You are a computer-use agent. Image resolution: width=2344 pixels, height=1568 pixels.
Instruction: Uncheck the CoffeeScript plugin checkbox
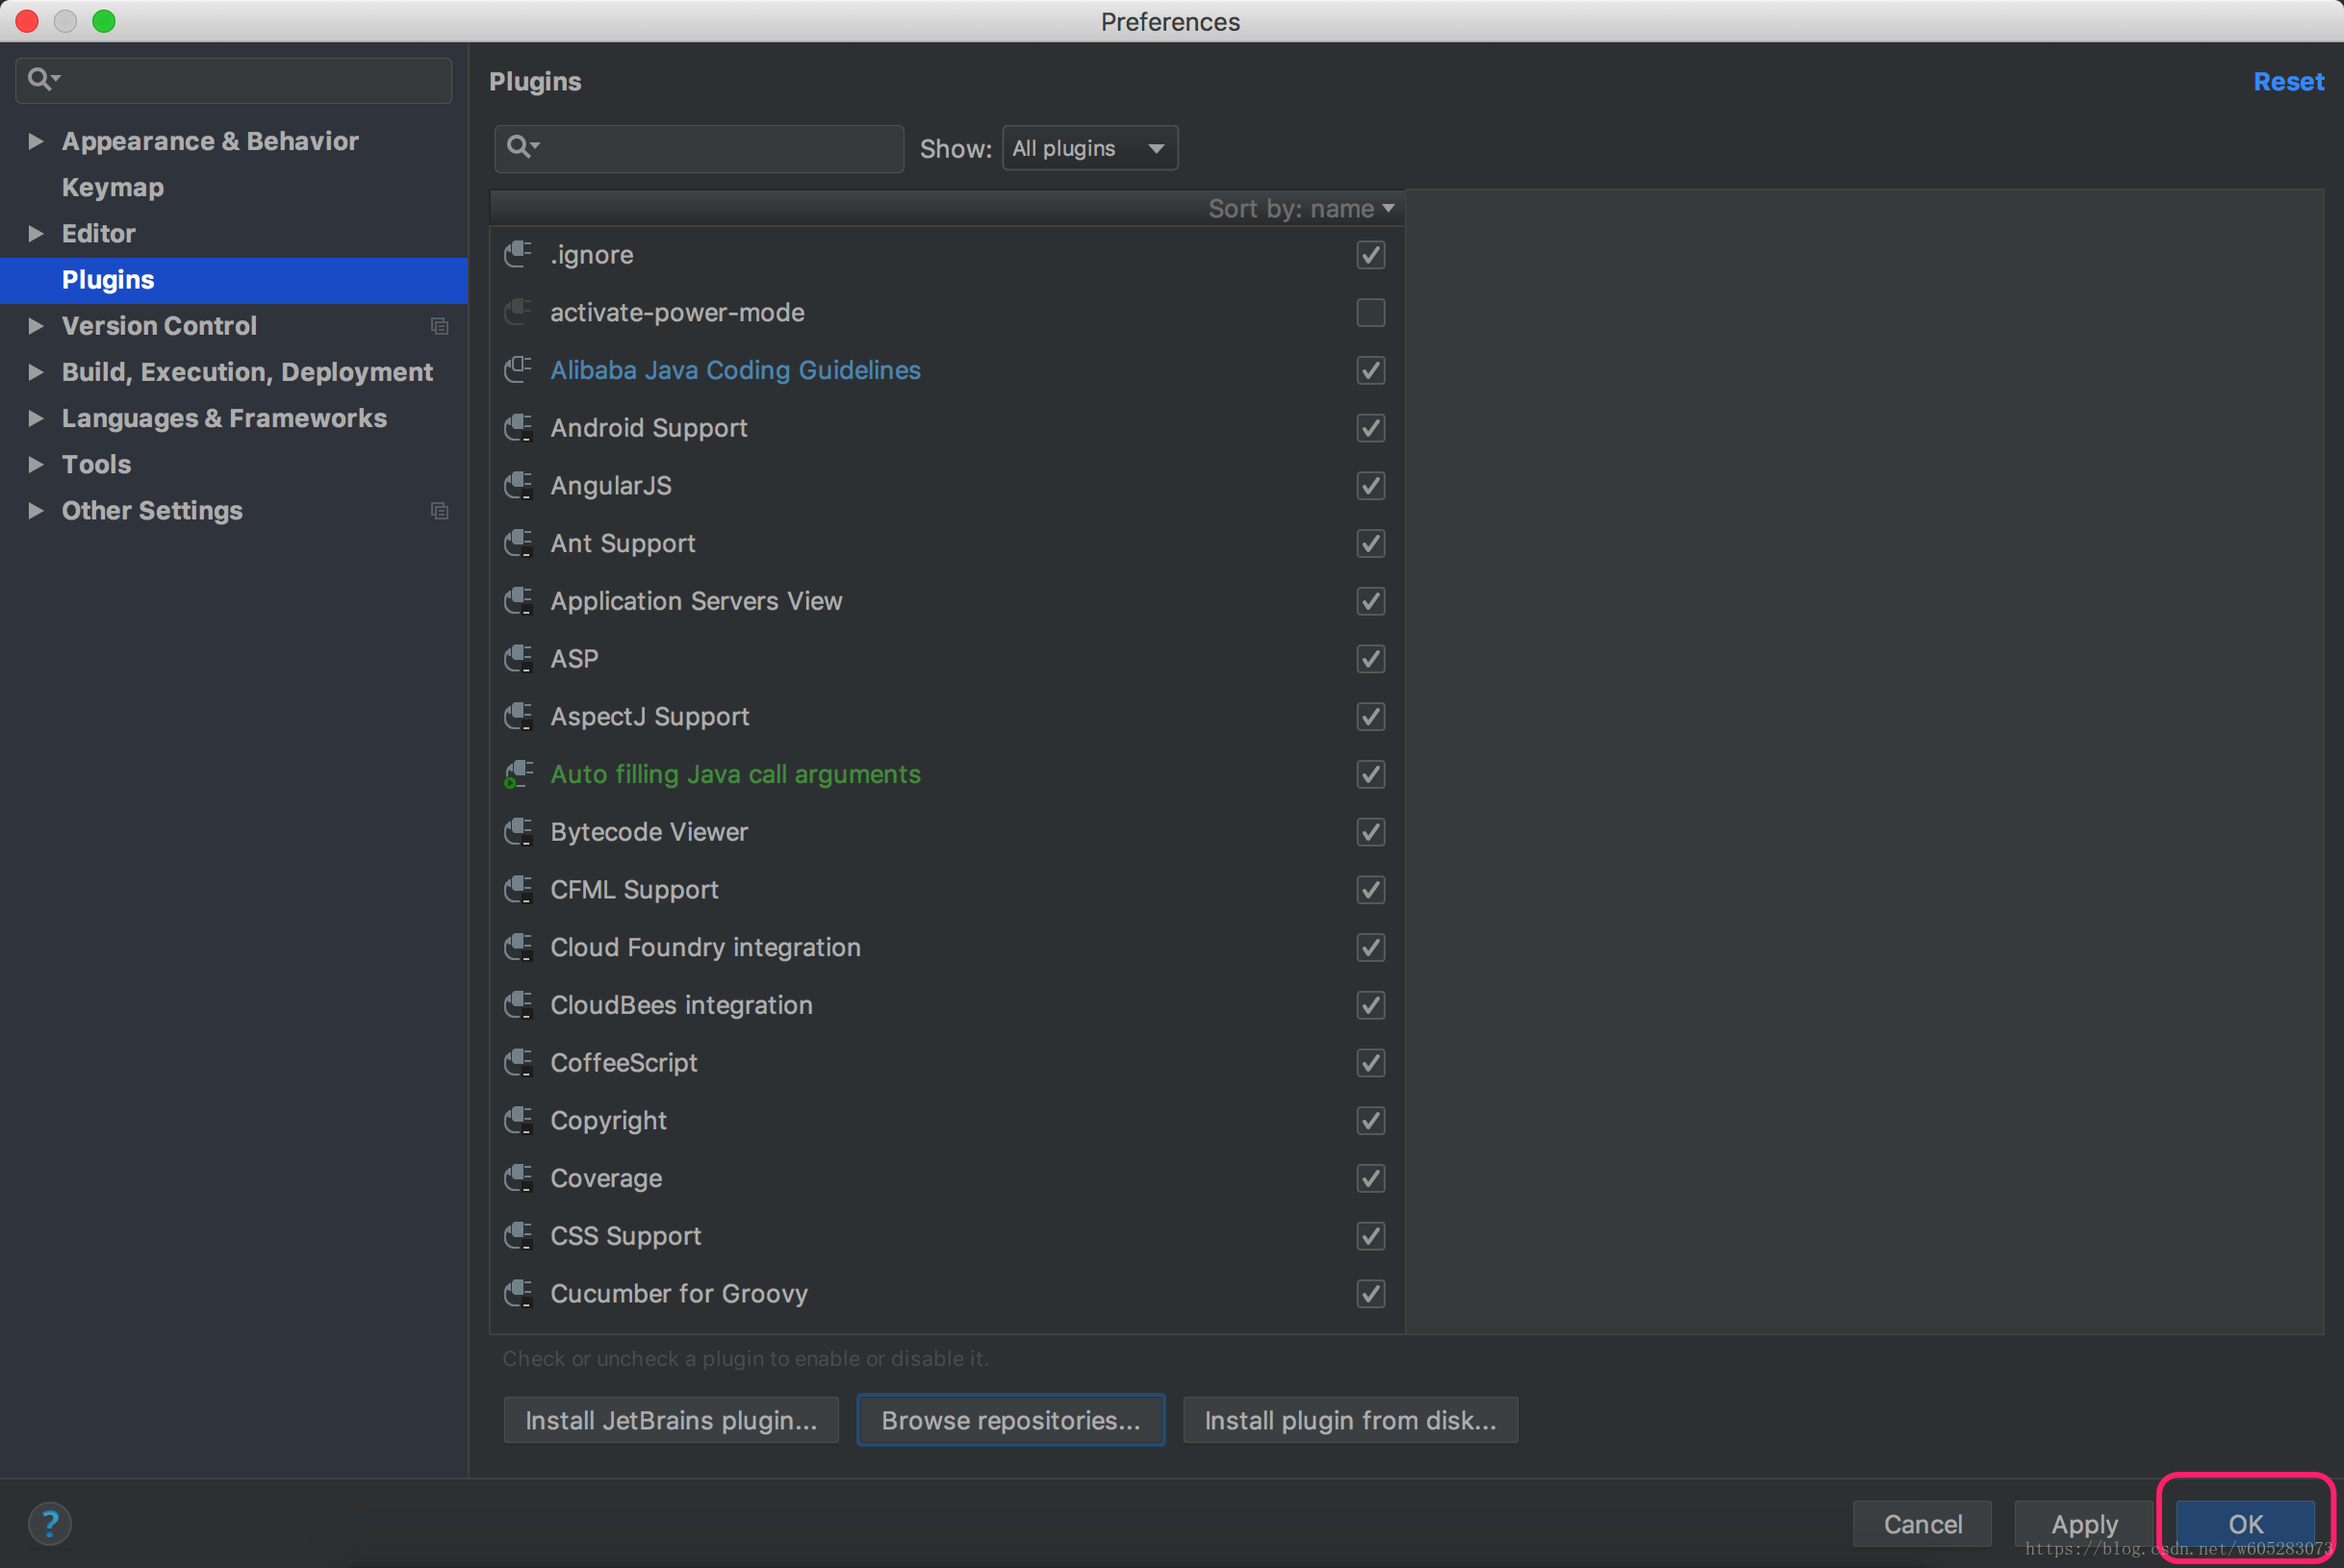[x=1370, y=1063]
